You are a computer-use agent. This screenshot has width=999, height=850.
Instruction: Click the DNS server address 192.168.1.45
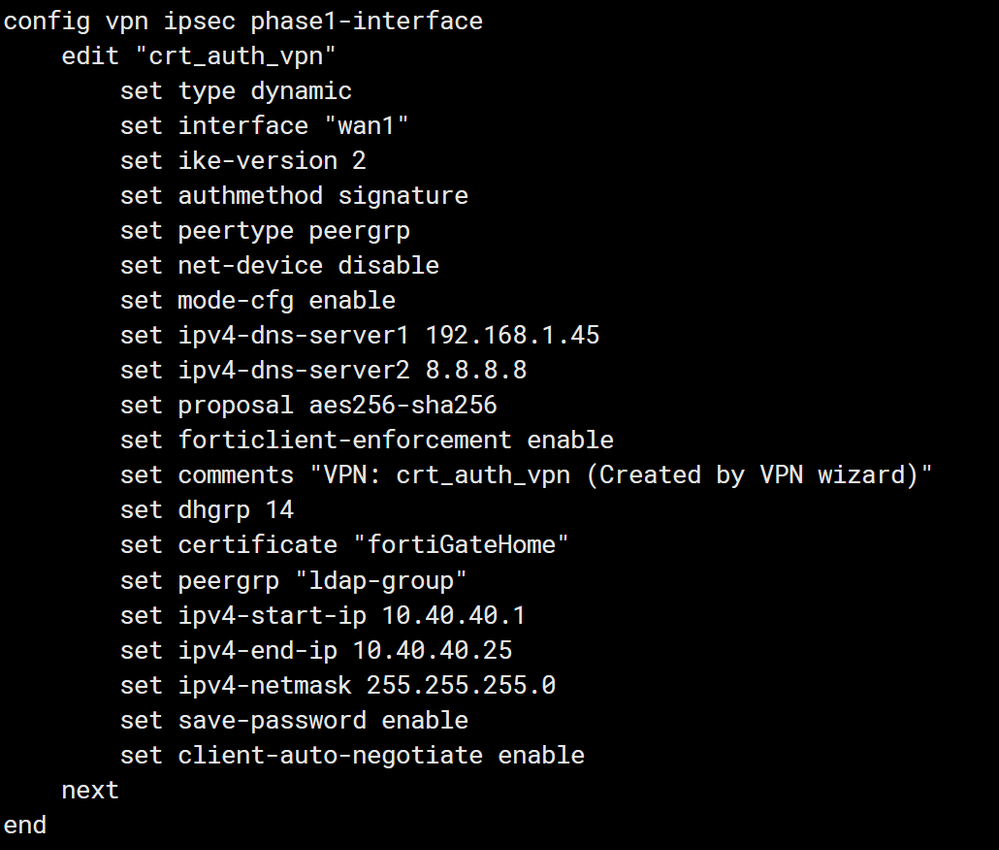[512, 336]
